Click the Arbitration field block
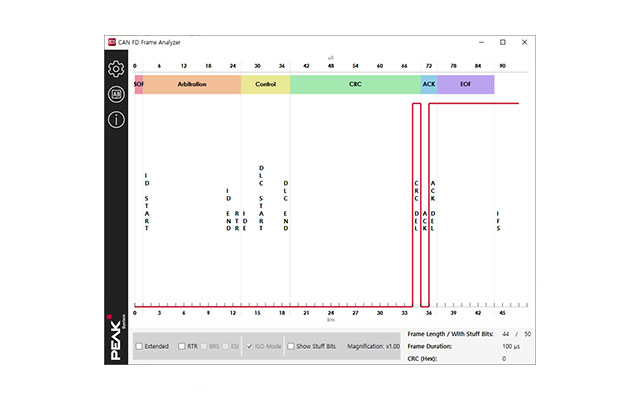This screenshot has width=640, height=400. [192, 85]
